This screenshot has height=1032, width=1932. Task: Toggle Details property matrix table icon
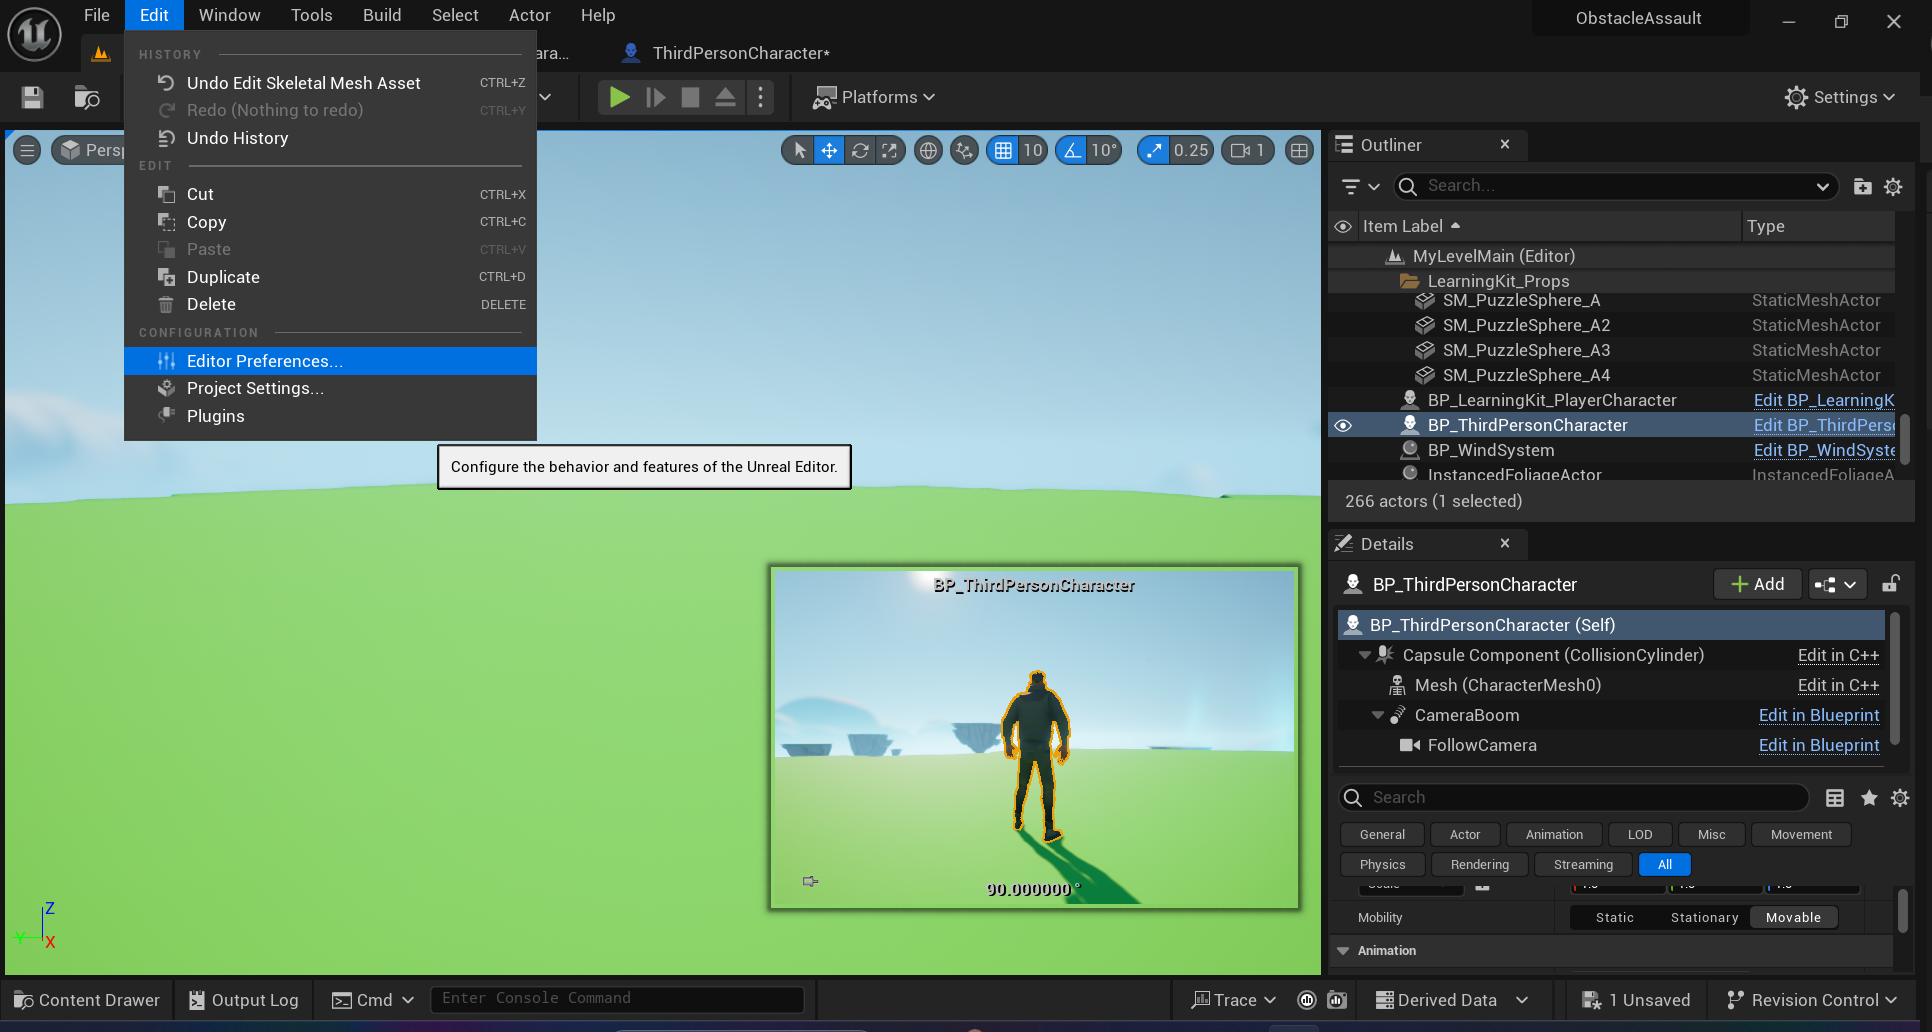click(1835, 797)
